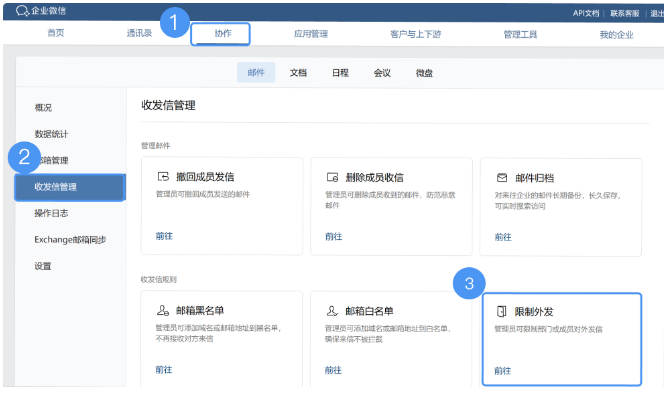Open the API文档 link
This screenshot has width=664, height=407.
click(x=586, y=13)
